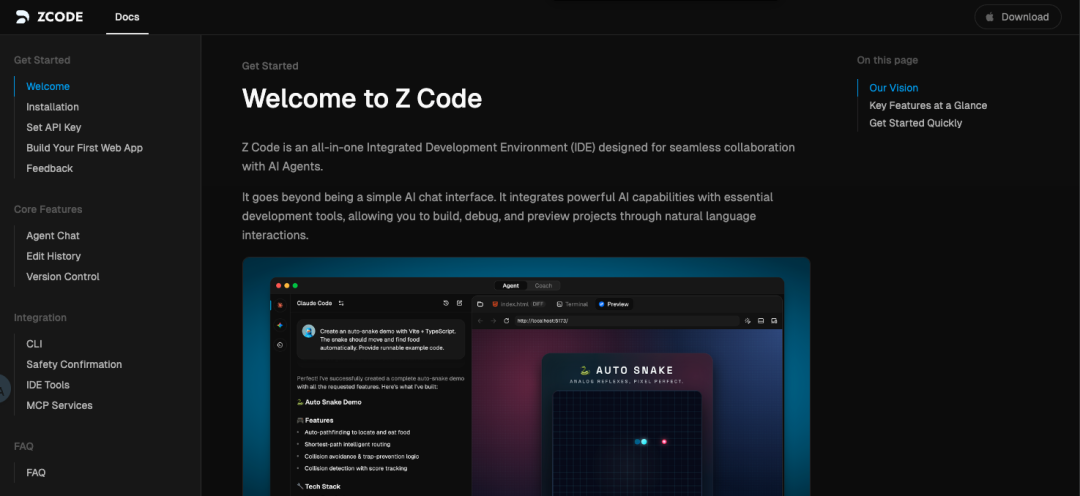Click index.html tab in embedded app screenshot
The width and height of the screenshot is (1080, 496).
click(518, 304)
